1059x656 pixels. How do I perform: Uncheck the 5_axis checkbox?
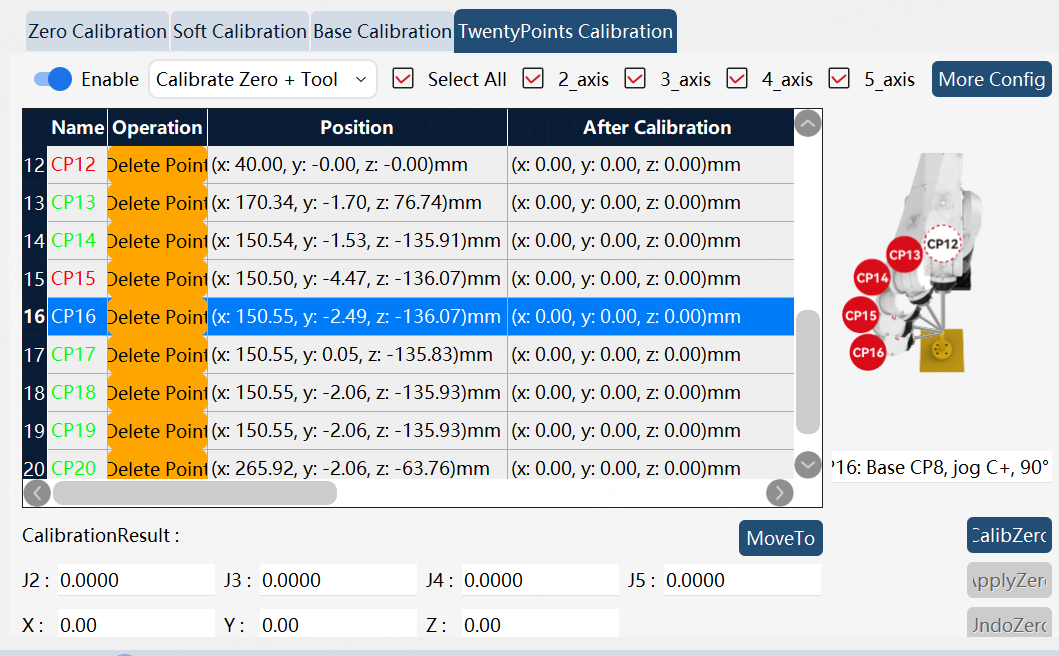pos(839,78)
